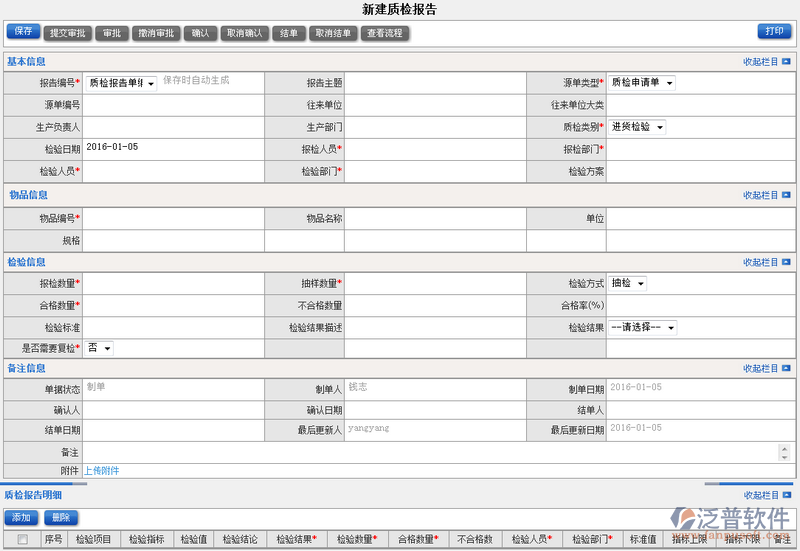Click the 结单 close order button
Viewport: 800px width, 551px height.
289,34
